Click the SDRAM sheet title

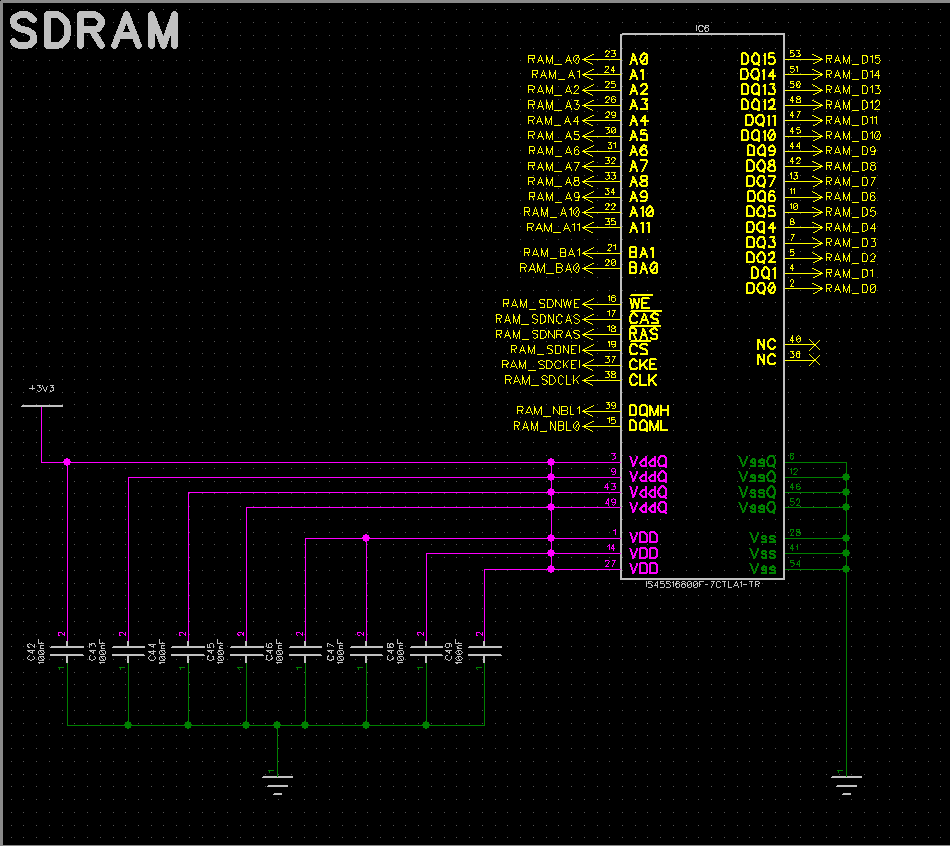pyautogui.click(x=95, y=30)
